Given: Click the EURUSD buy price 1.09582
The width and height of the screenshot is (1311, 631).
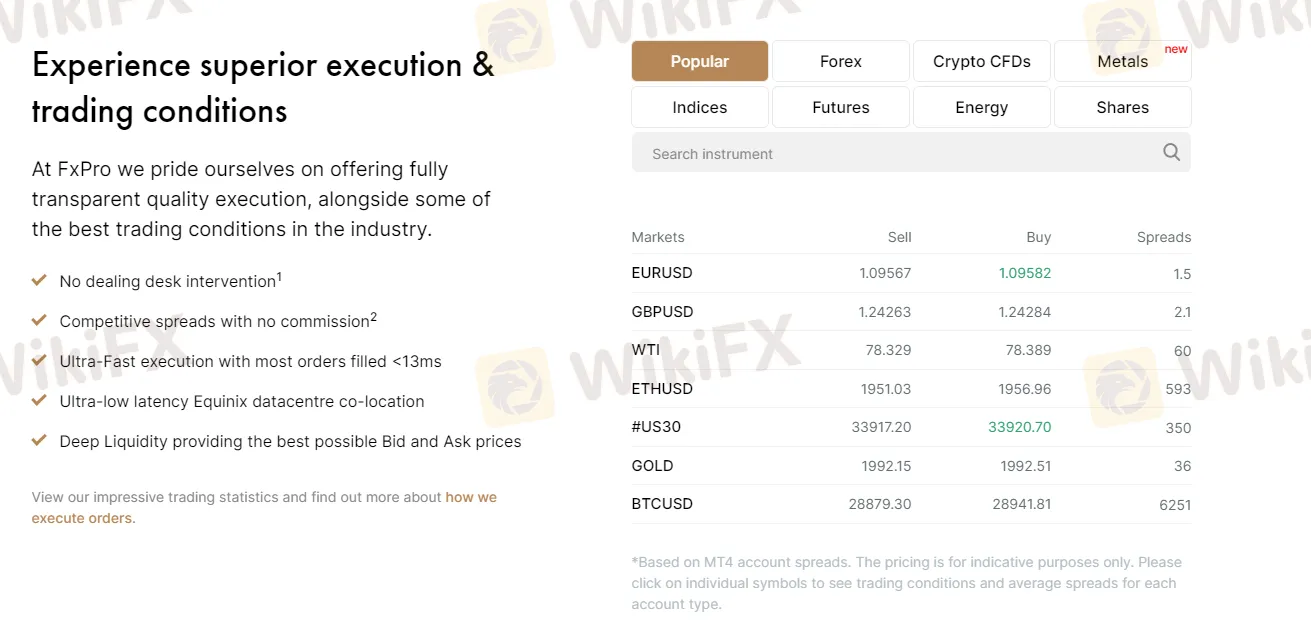Looking at the screenshot, I should [1024, 273].
